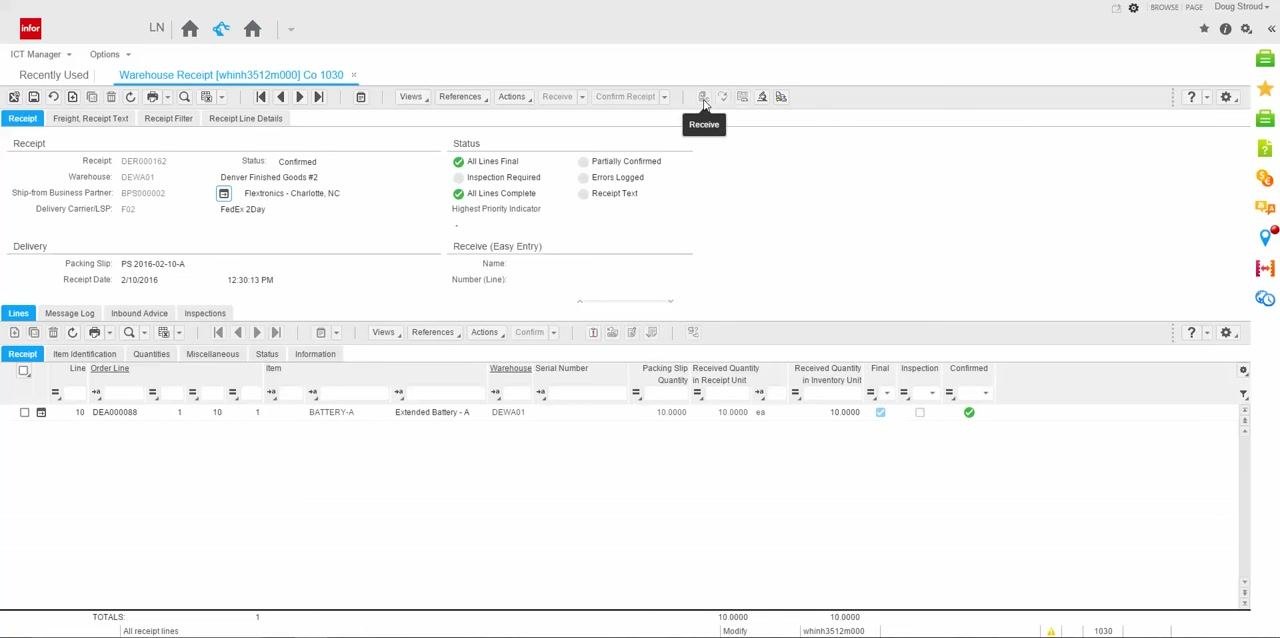The width and height of the screenshot is (1280, 638).
Task: Click the print icon in the receipt toolbar
Action: click(x=152, y=97)
